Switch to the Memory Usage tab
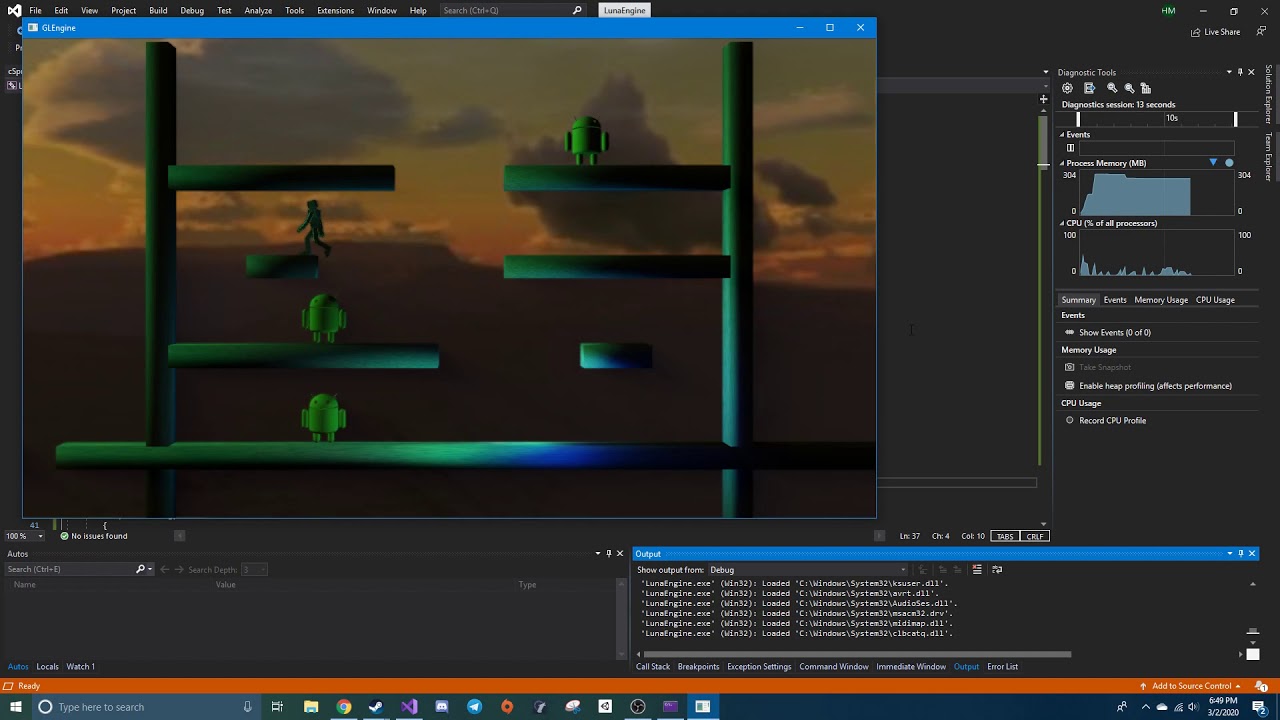Viewport: 1280px width, 720px height. tap(1161, 300)
